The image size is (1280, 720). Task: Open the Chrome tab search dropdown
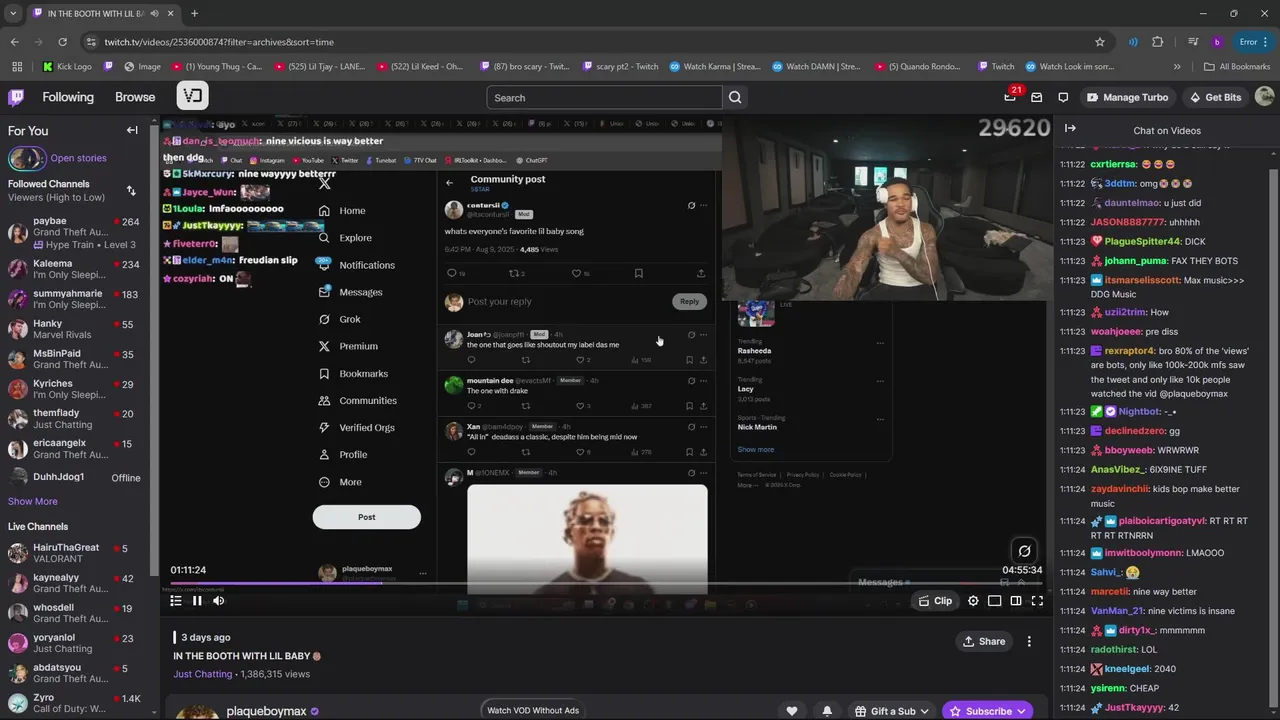pyautogui.click(x=12, y=13)
